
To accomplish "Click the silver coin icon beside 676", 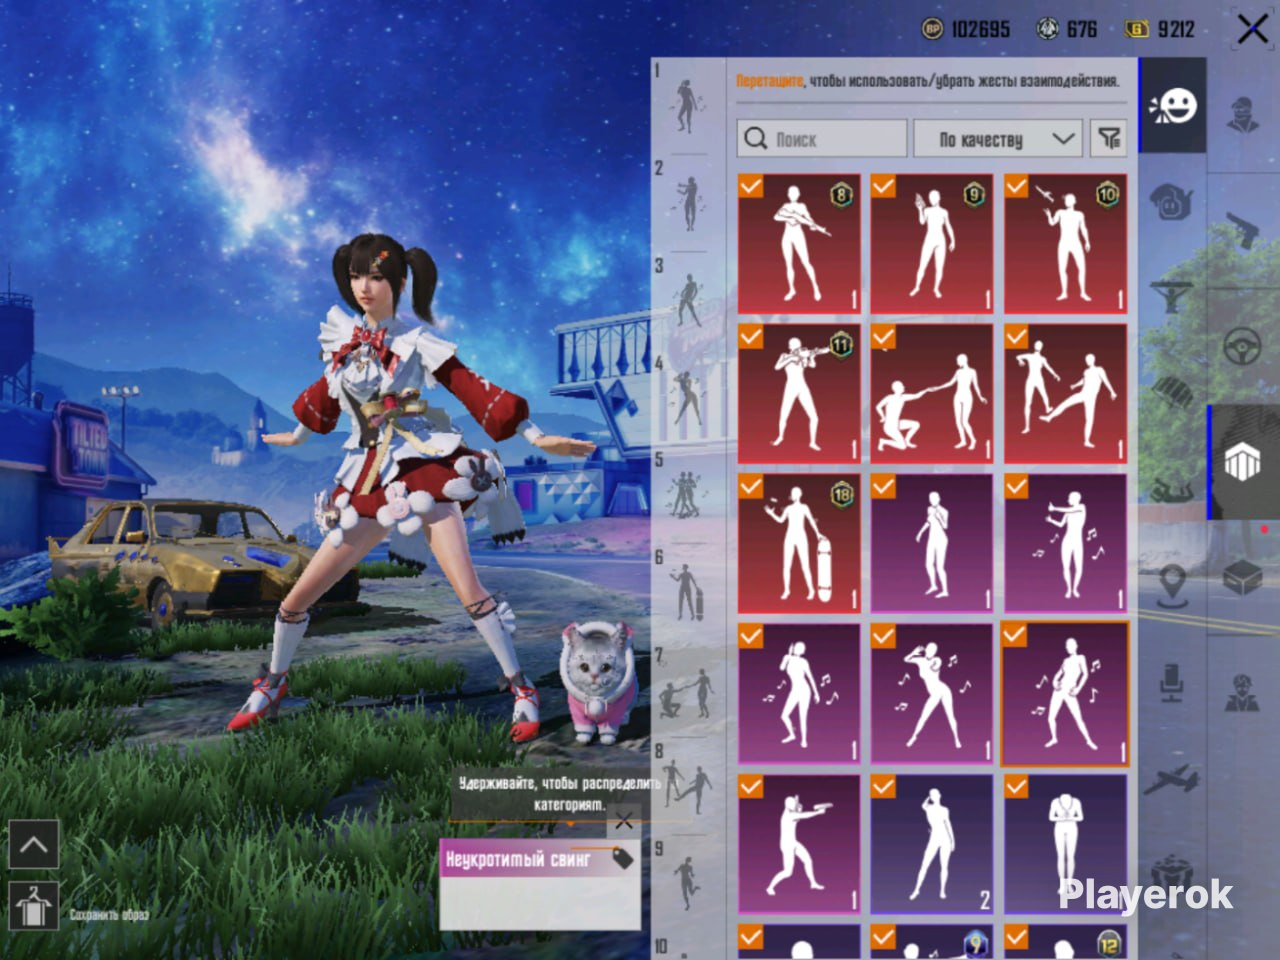I will pyautogui.click(x=1047, y=29).
